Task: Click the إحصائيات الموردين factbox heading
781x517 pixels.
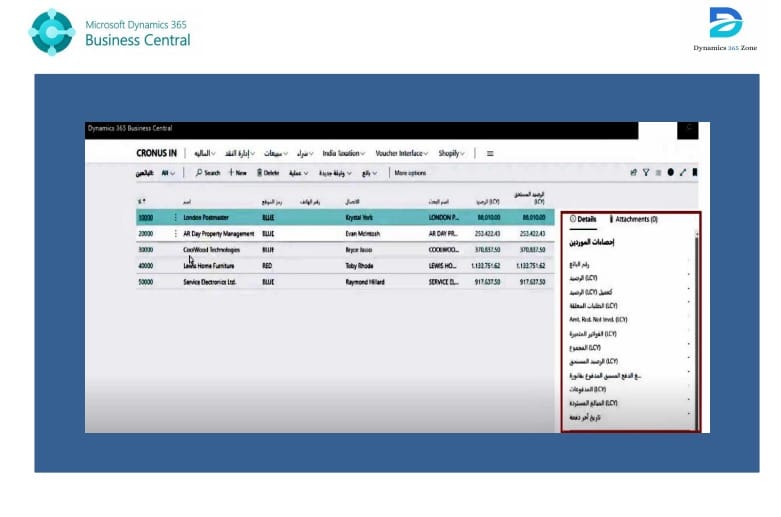Action: click(x=591, y=243)
